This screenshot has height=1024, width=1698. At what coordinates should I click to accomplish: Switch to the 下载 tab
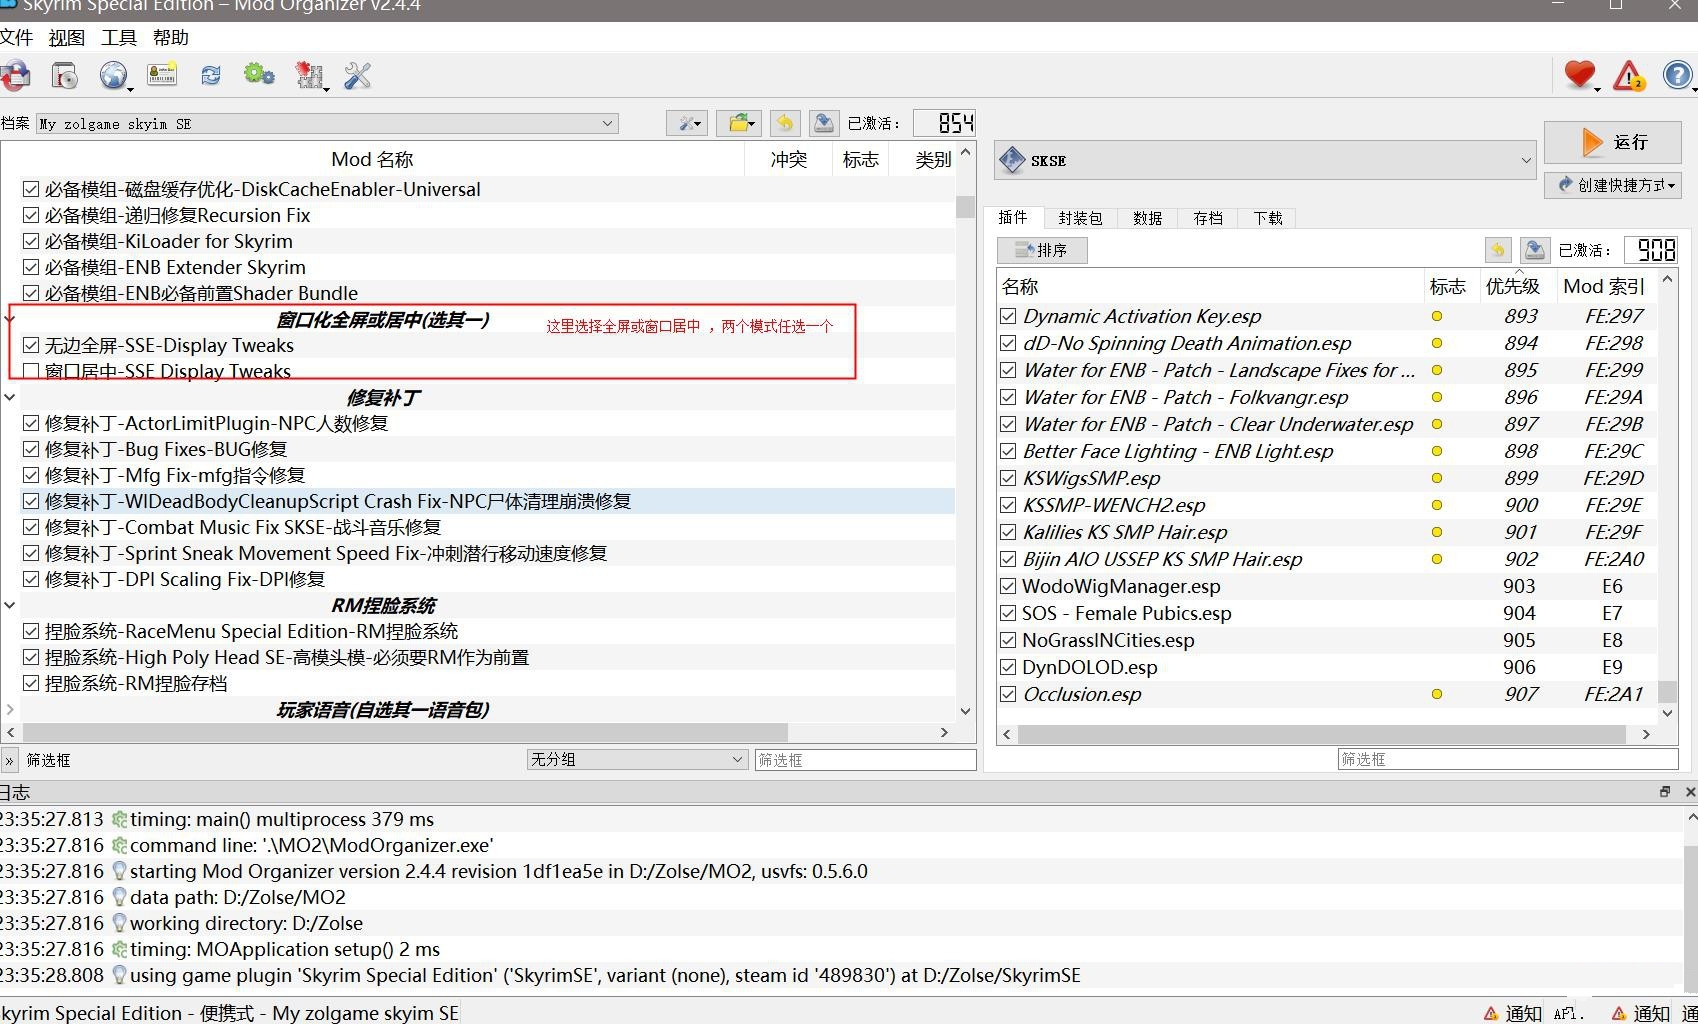click(1267, 218)
